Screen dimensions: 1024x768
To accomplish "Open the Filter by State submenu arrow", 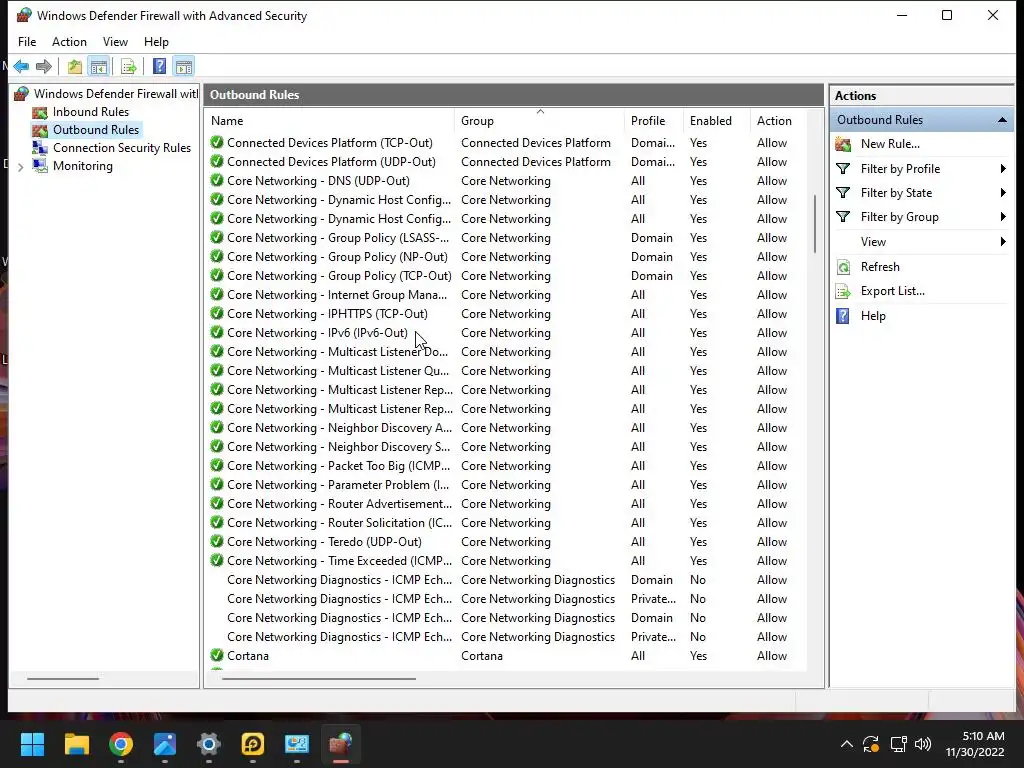I will [1003, 193].
